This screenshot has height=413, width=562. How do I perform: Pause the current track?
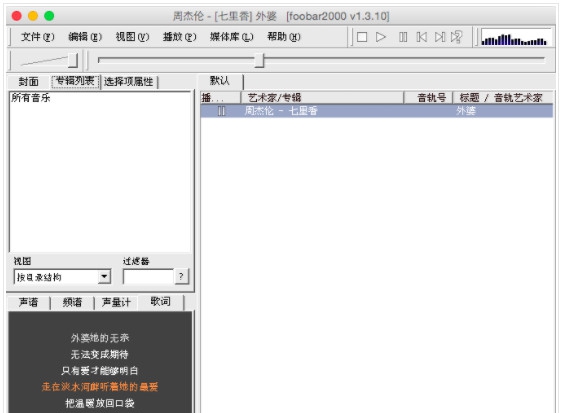(403, 37)
